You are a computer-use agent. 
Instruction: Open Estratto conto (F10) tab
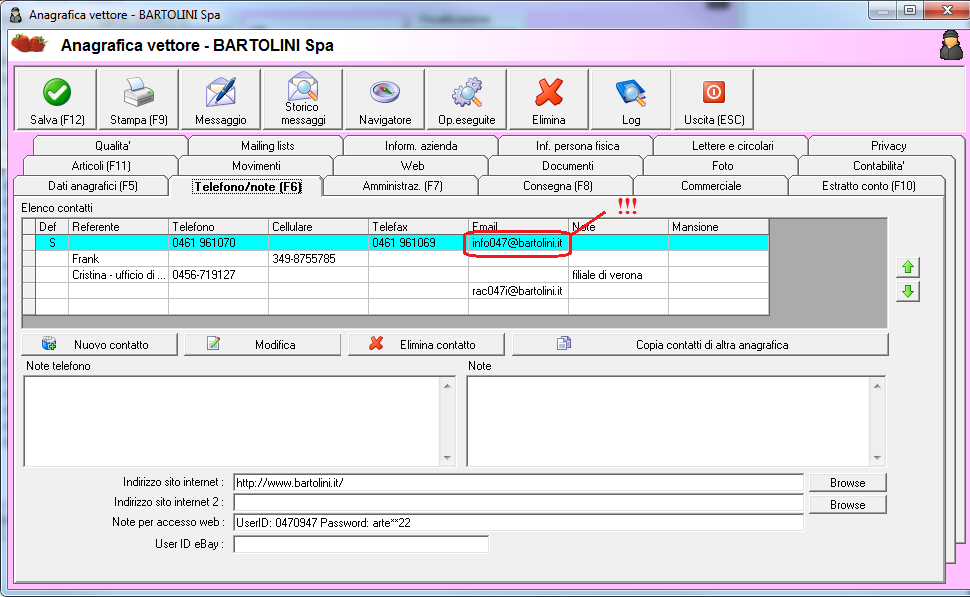[x=869, y=186]
